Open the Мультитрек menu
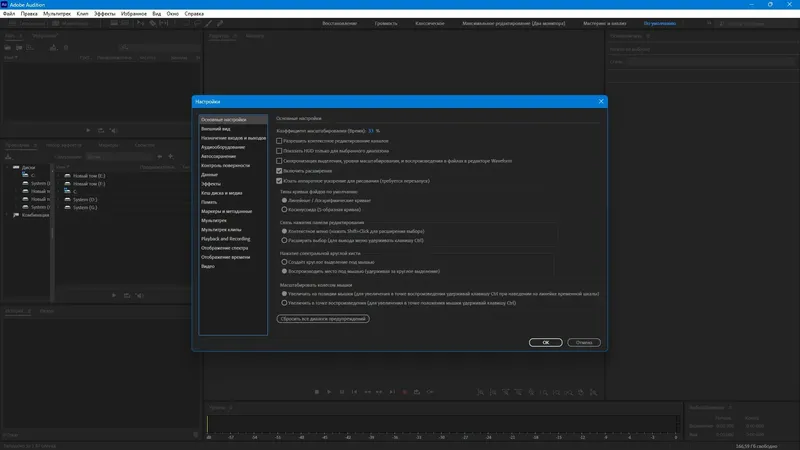800x450 pixels. click(57, 14)
